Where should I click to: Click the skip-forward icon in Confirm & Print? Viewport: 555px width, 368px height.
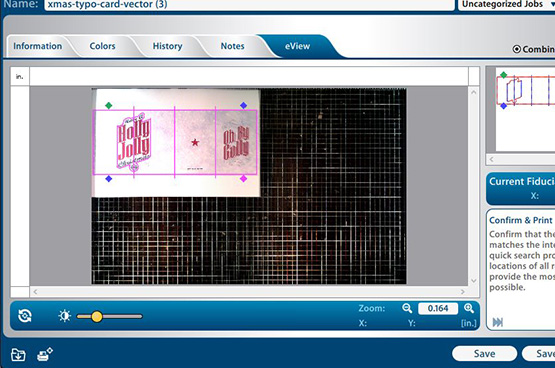(498, 322)
